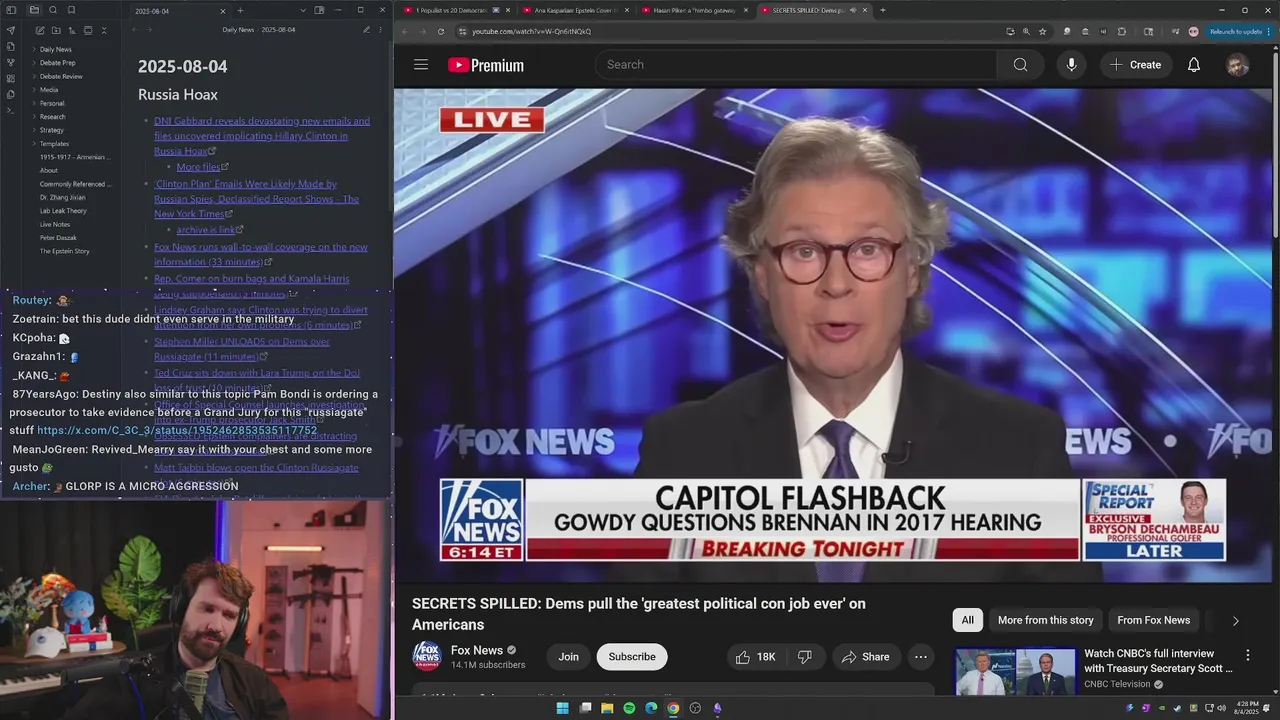Screen dimensions: 1280x720
Task: Click YouTube search magnifier button
Action: click(1020, 65)
